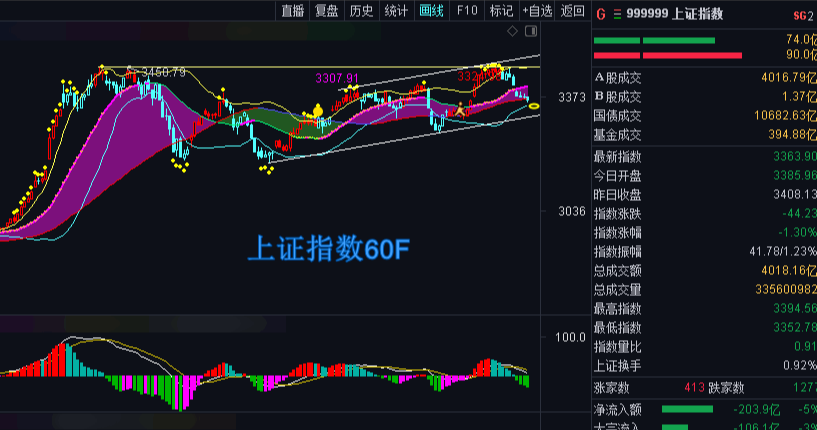Click the 指数振幅 row
The height and width of the screenshot is (430, 817).
pyautogui.click(x=704, y=252)
